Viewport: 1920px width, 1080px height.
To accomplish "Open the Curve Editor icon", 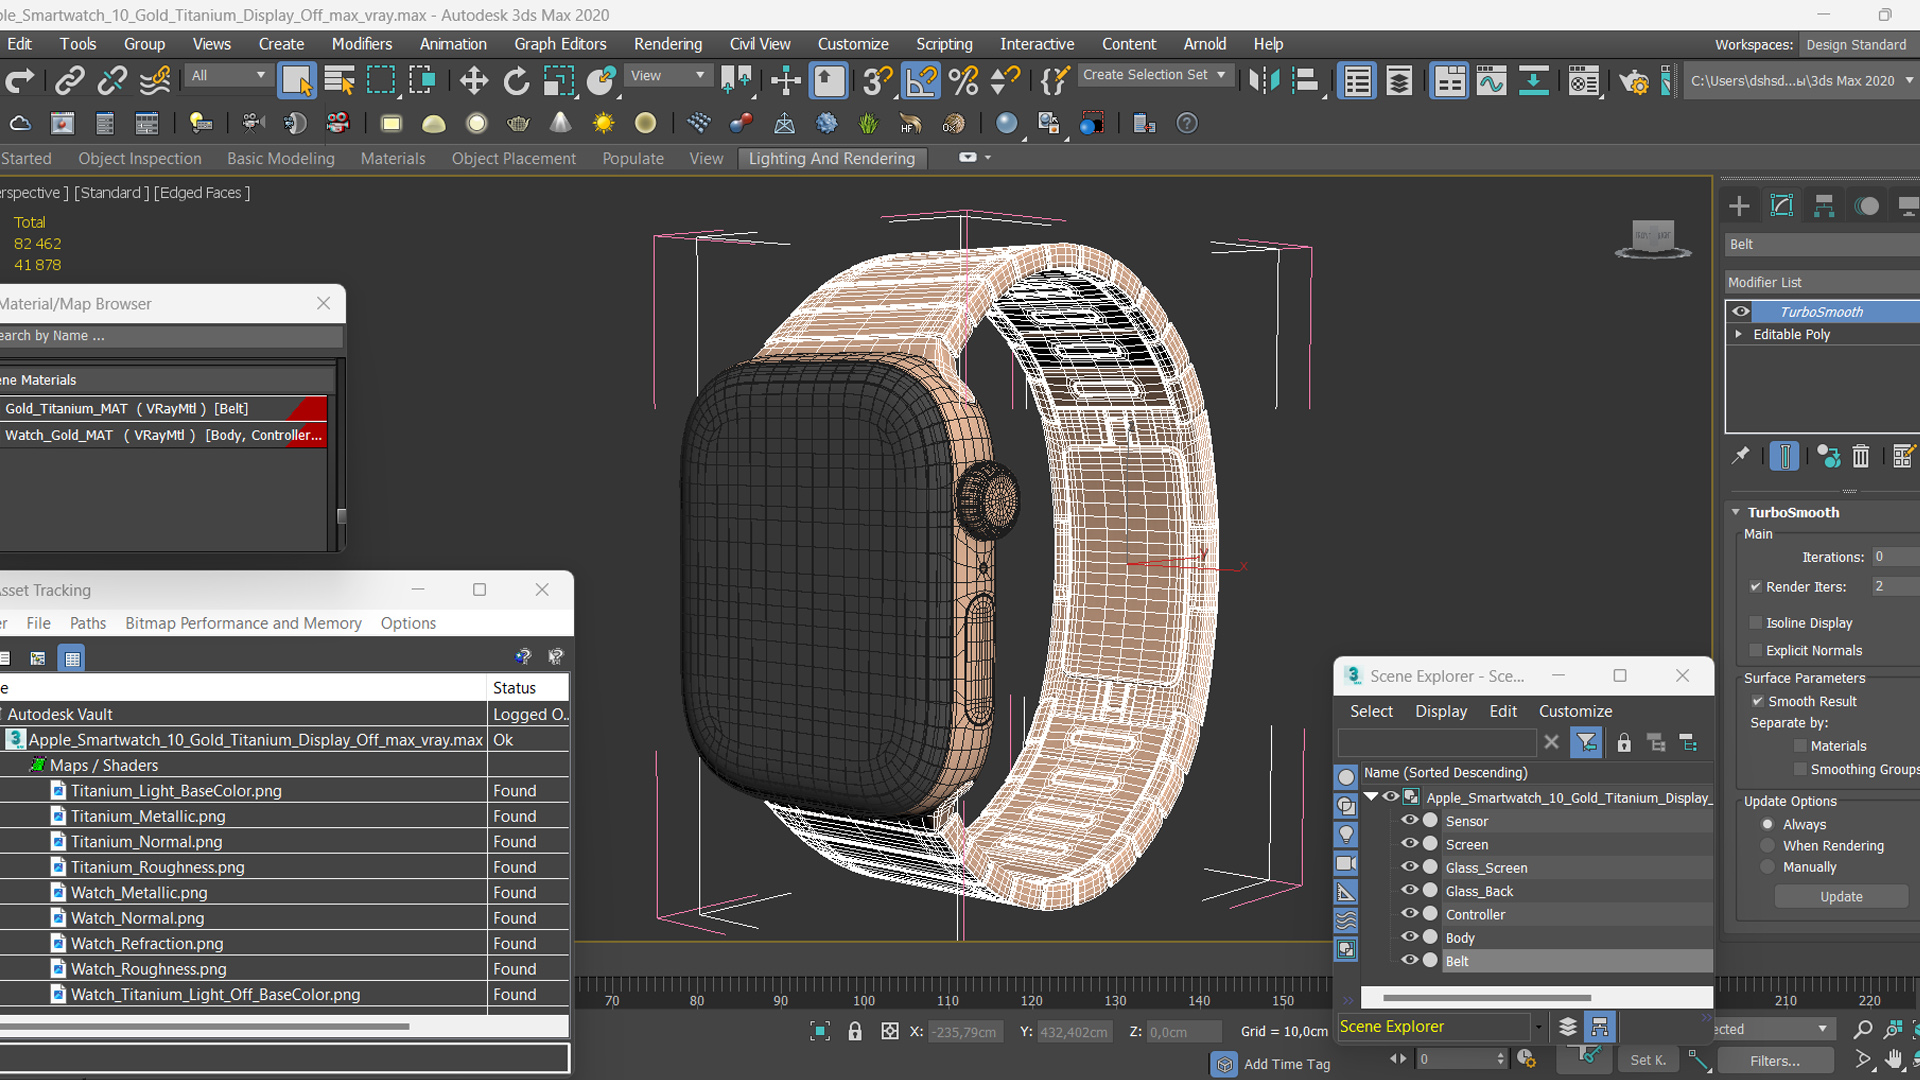I will pos(1491,81).
